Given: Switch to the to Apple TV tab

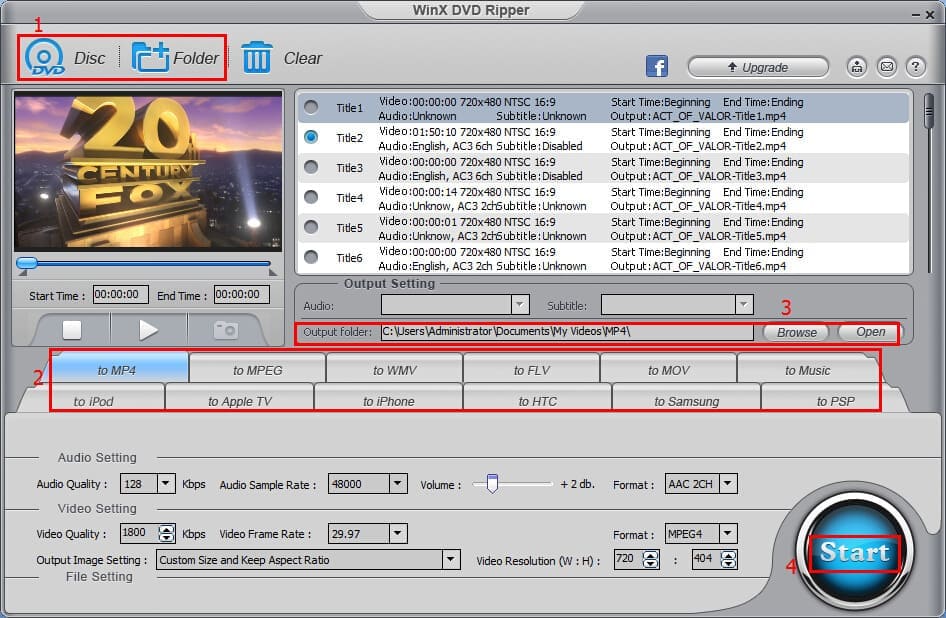Looking at the screenshot, I should (x=240, y=400).
